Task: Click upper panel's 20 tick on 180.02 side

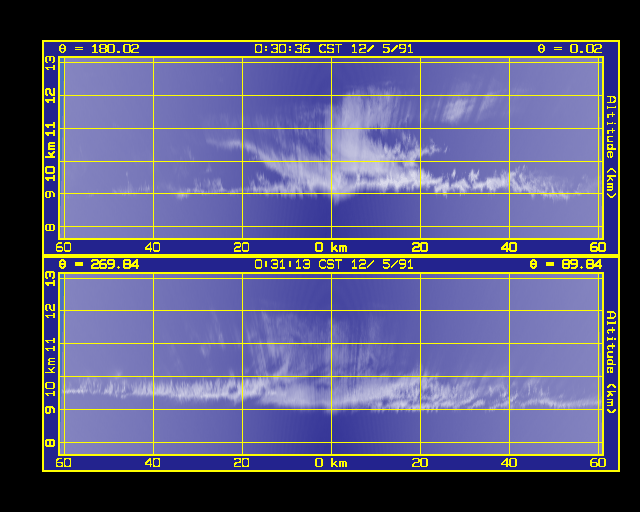Action: (242, 247)
